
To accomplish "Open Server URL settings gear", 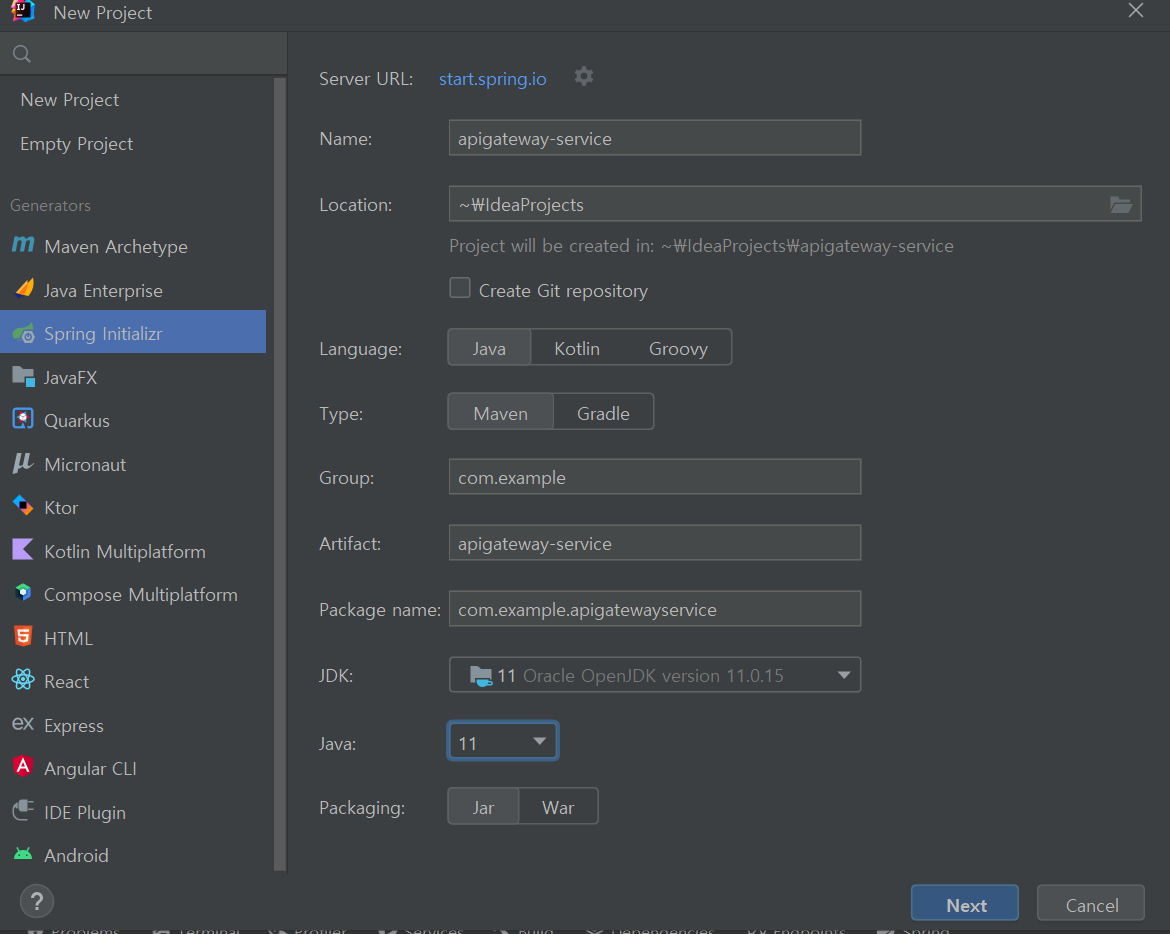I will [x=584, y=77].
